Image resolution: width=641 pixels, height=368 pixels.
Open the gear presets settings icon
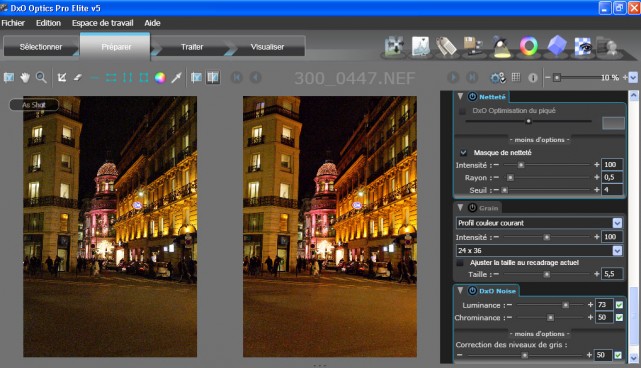click(x=498, y=78)
